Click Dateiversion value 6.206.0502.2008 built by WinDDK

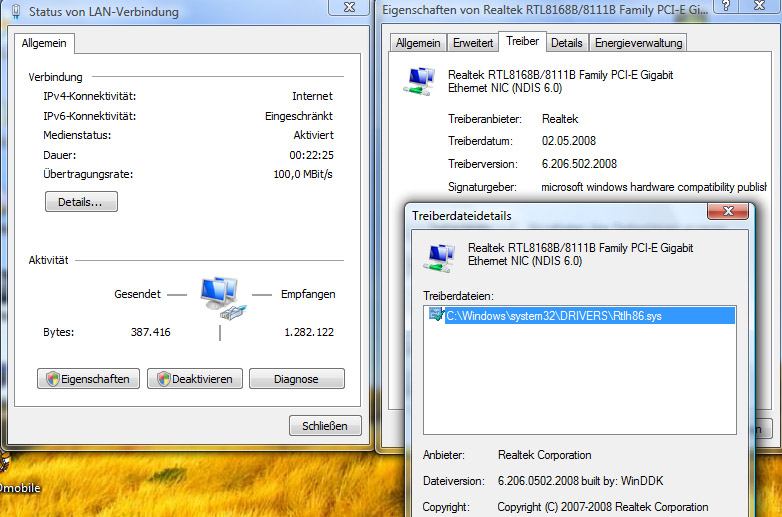coord(581,481)
